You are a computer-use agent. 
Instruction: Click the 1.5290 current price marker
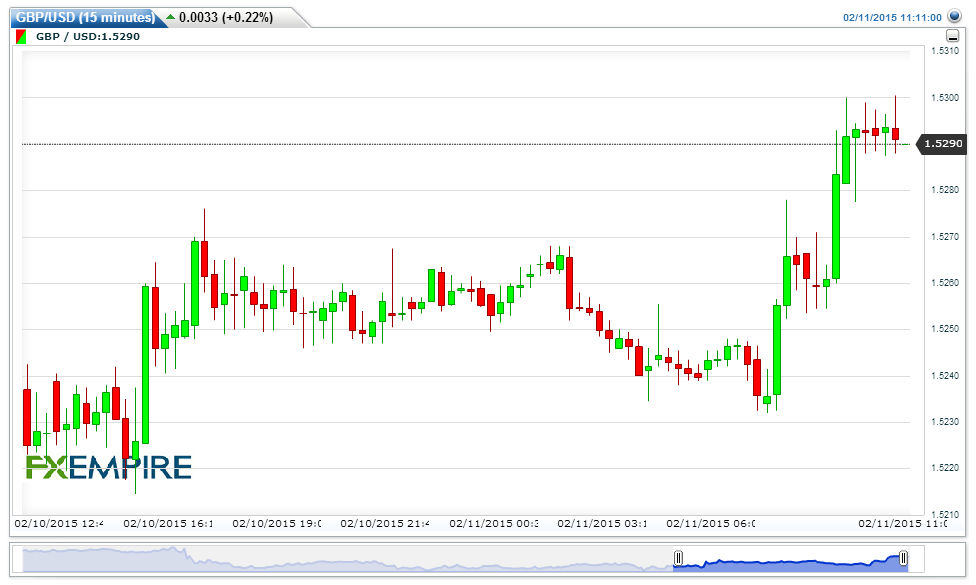942,144
